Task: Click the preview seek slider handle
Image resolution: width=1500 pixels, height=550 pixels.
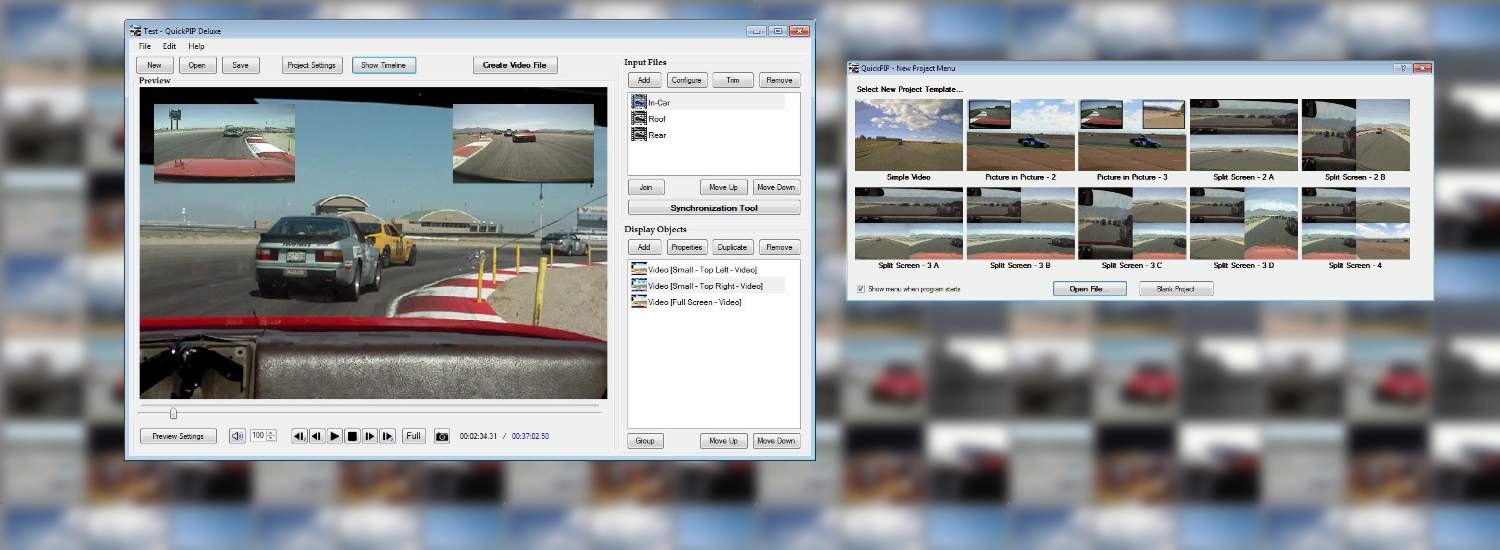Action: pos(174,413)
